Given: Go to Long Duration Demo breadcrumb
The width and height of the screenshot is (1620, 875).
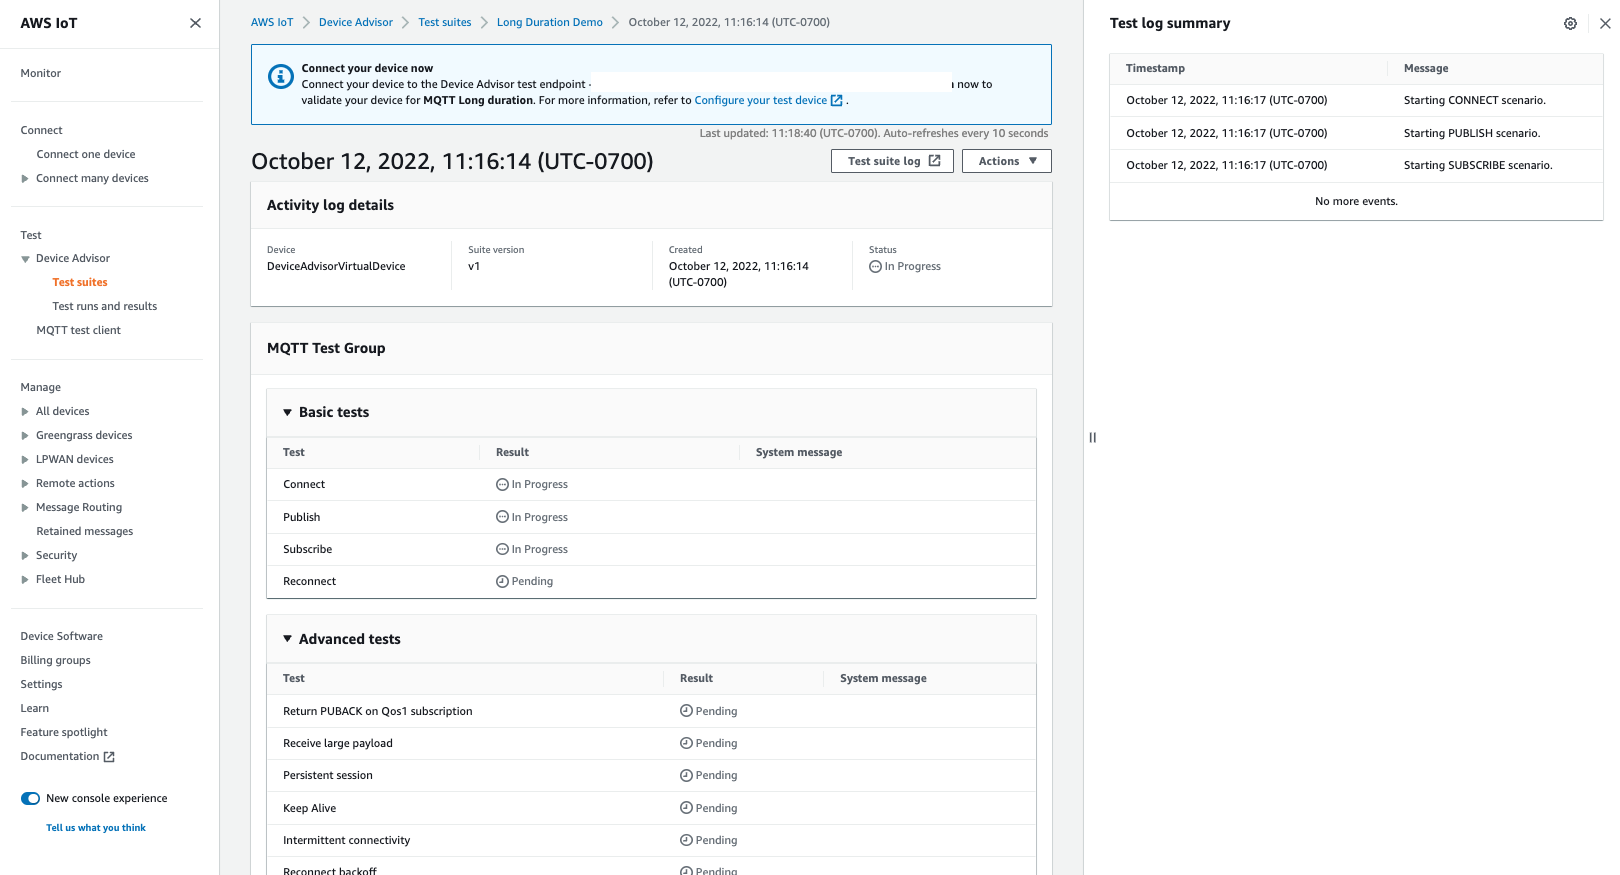Looking at the screenshot, I should pyautogui.click(x=549, y=22).
